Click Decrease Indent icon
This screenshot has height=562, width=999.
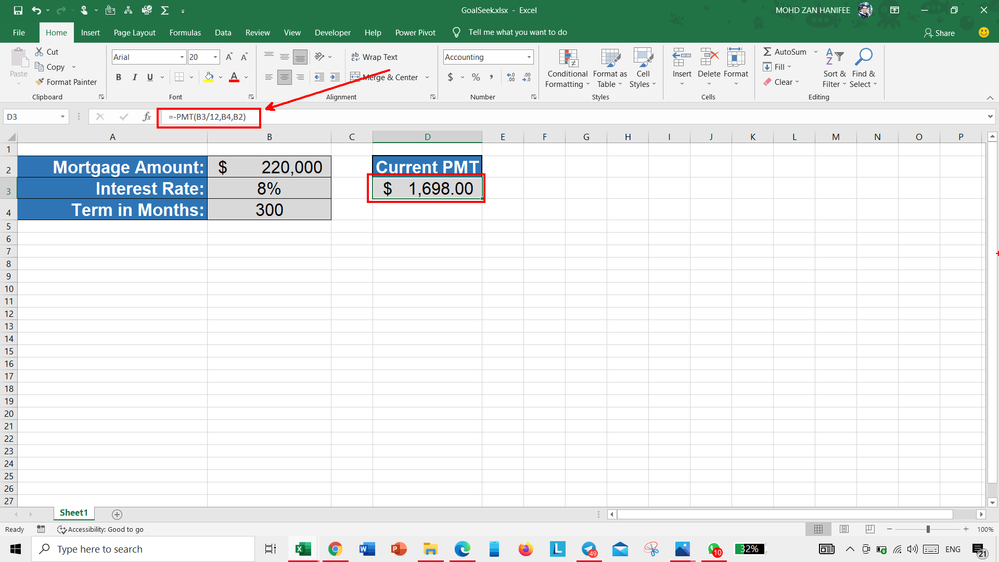(319, 77)
